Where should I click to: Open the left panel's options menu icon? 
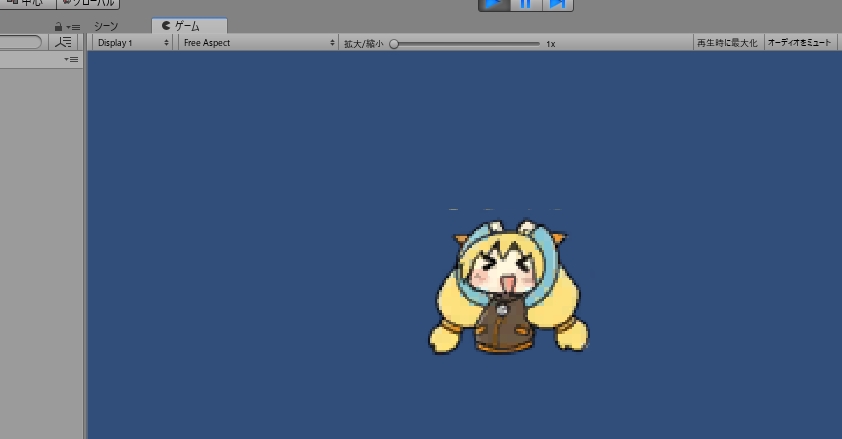coord(71,60)
